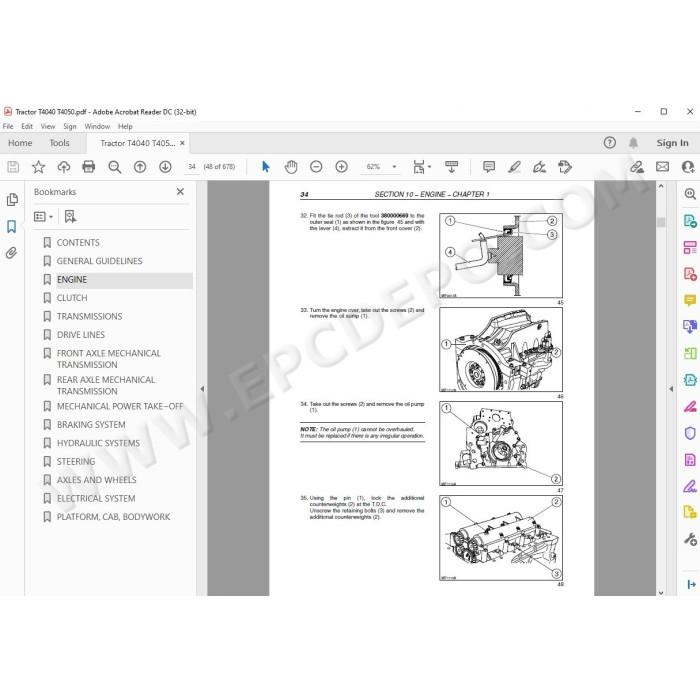This screenshot has height=700, width=700.
Task: Jump to AXLES AND WHEELS bookmark
Action: (x=96, y=480)
